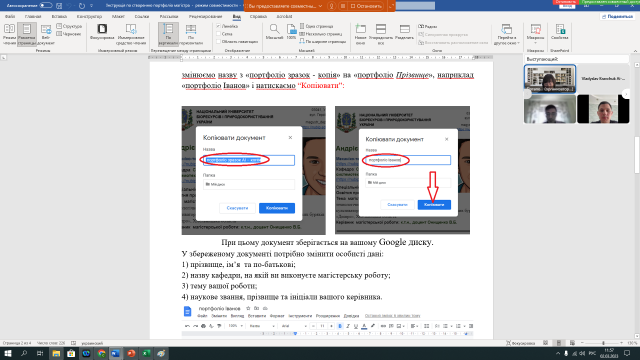The height and width of the screenshot is (360, 640).
Task: Click the Redo icon in title bar
Action: pos(82,6)
